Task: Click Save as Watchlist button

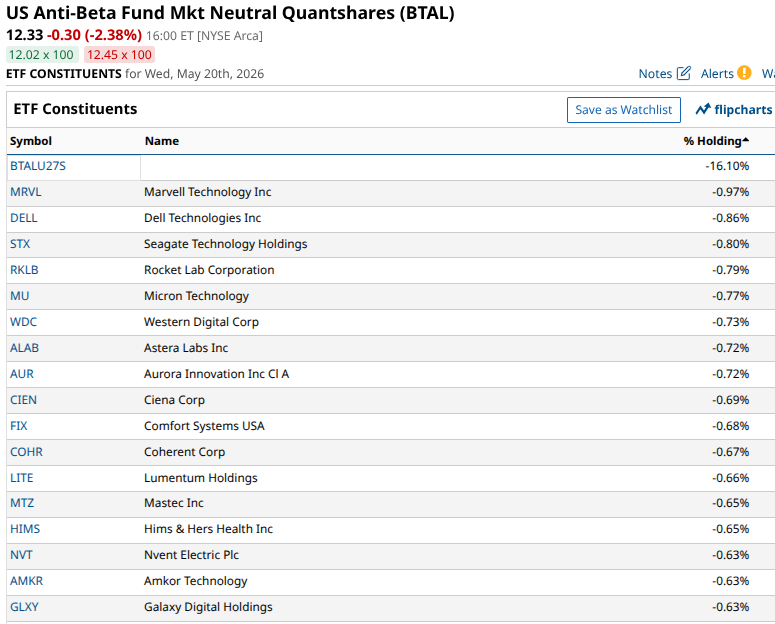Action: (x=623, y=110)
